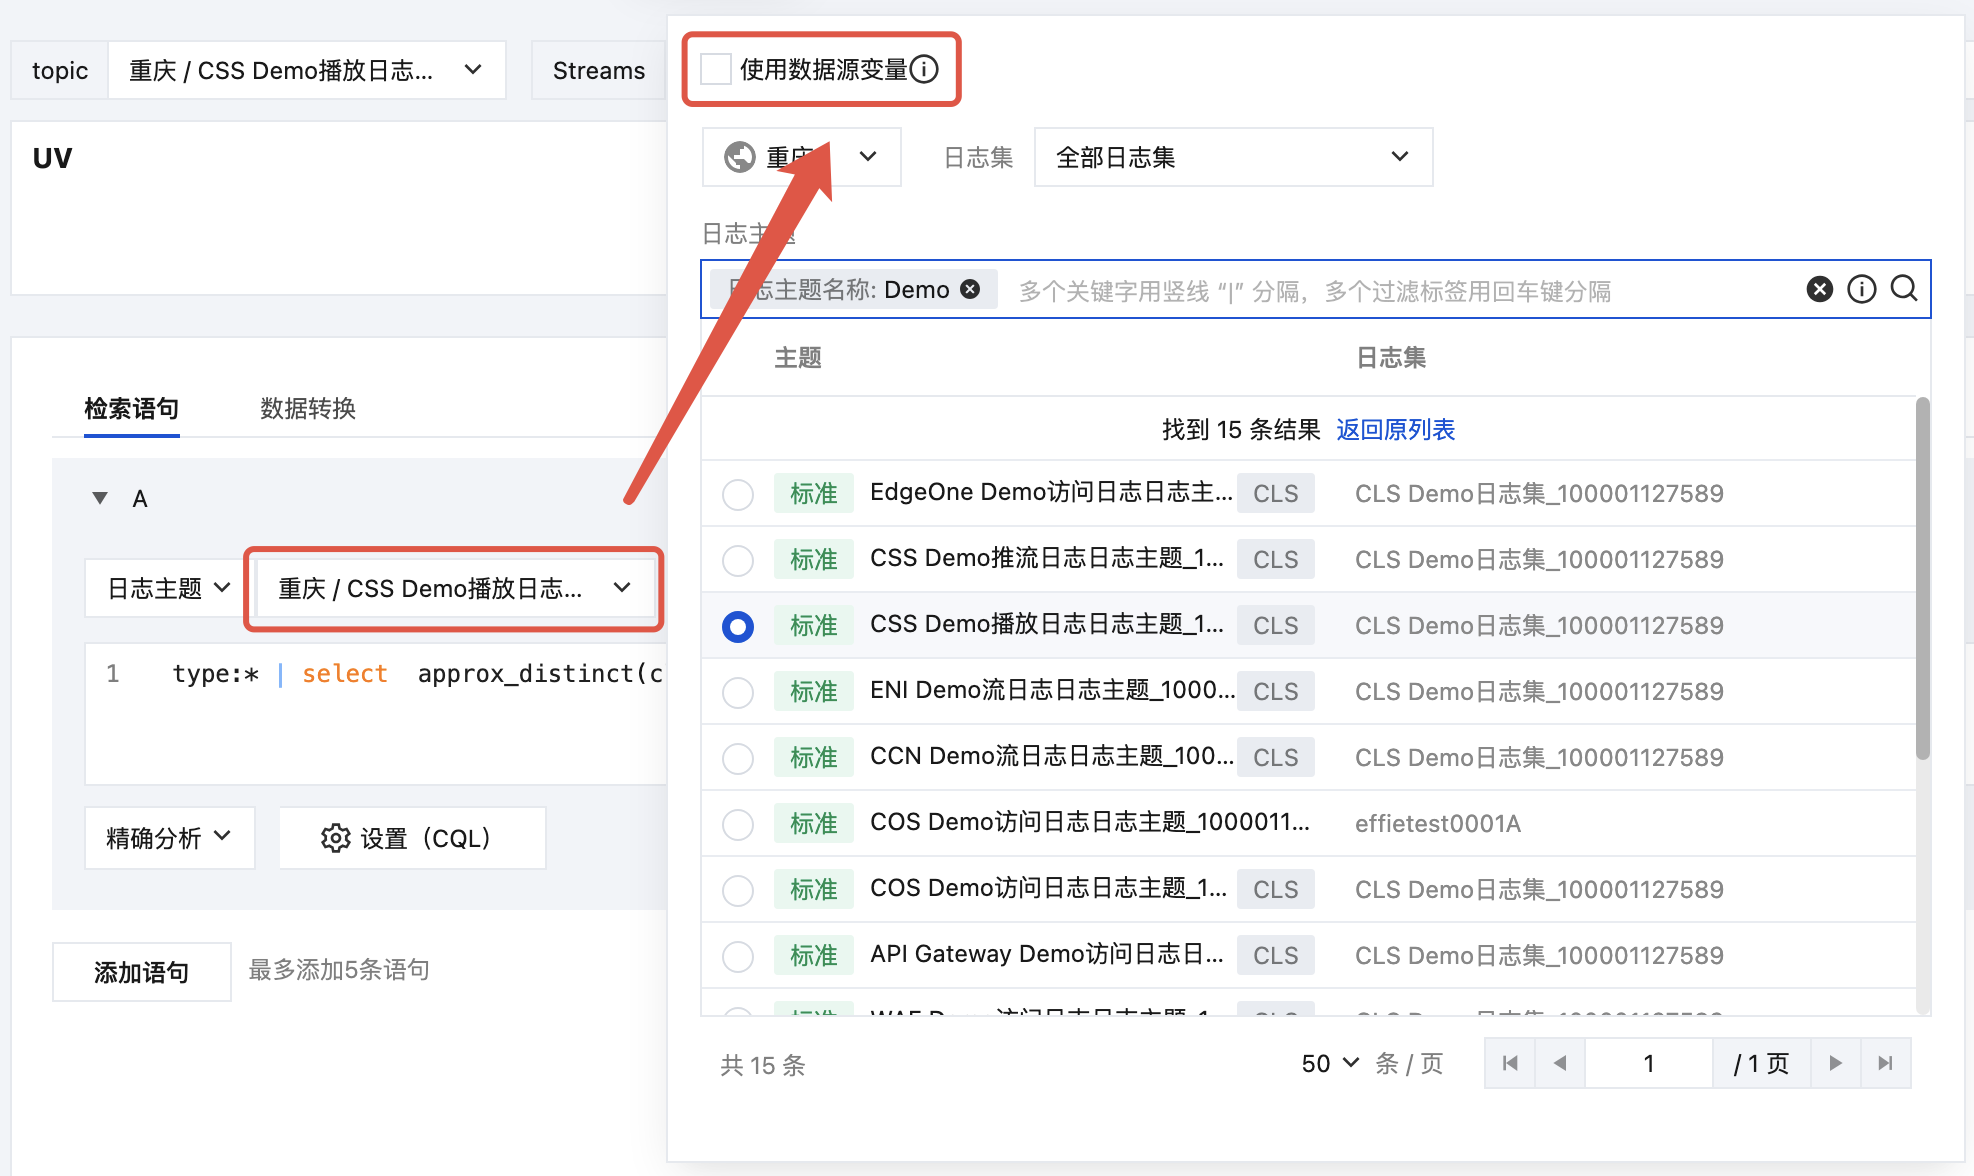Click the search box help info icon
Screen dimensions: 1974x1176
(1861, 290)
